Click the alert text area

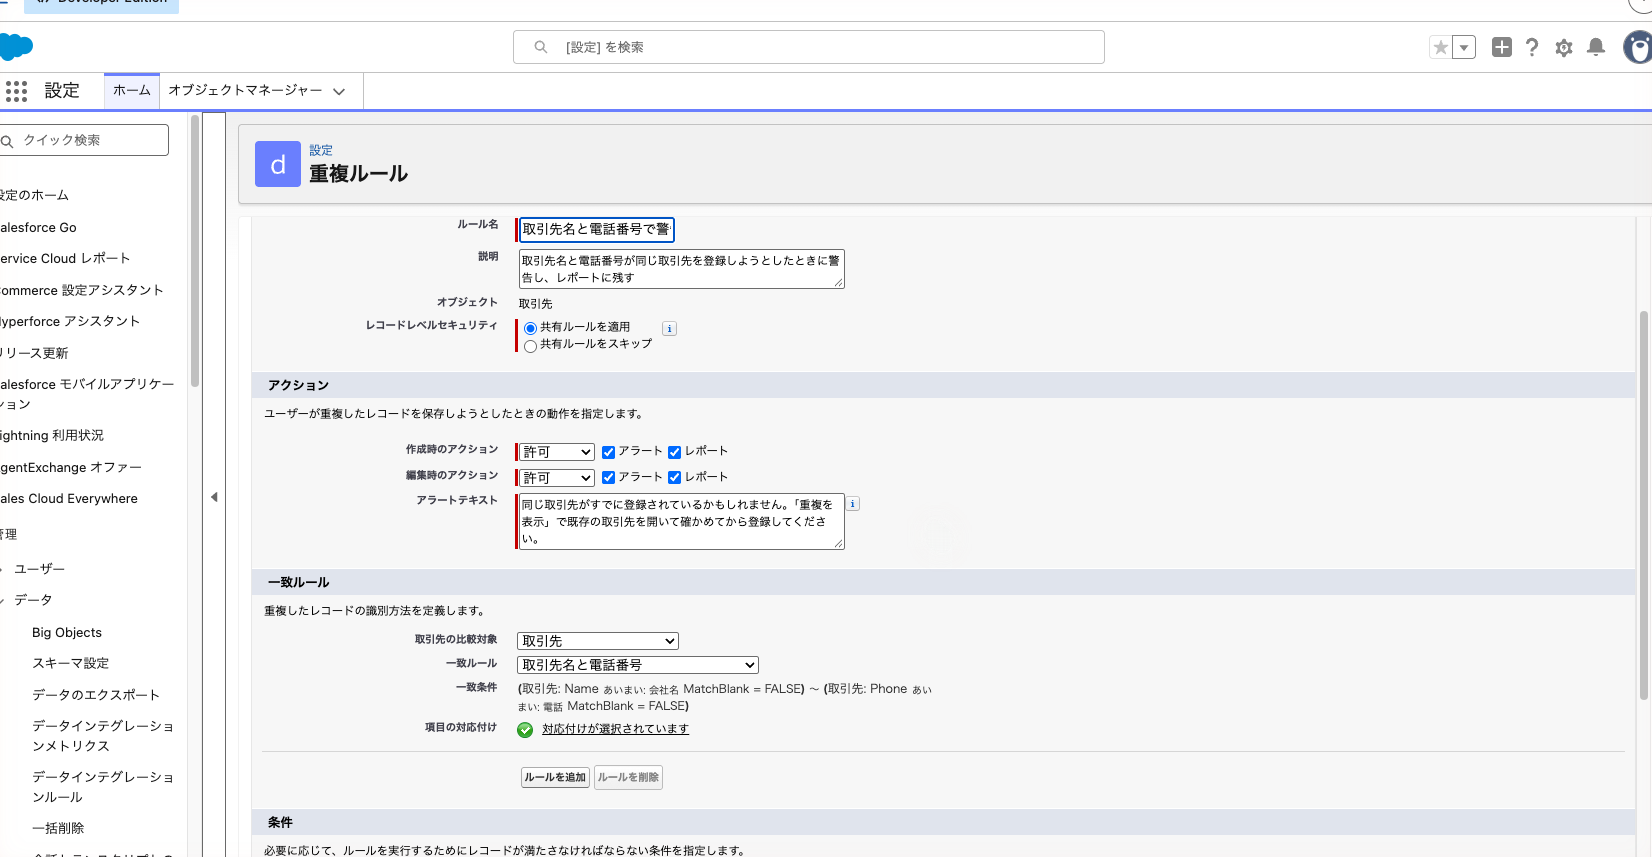tap(681, 521)
